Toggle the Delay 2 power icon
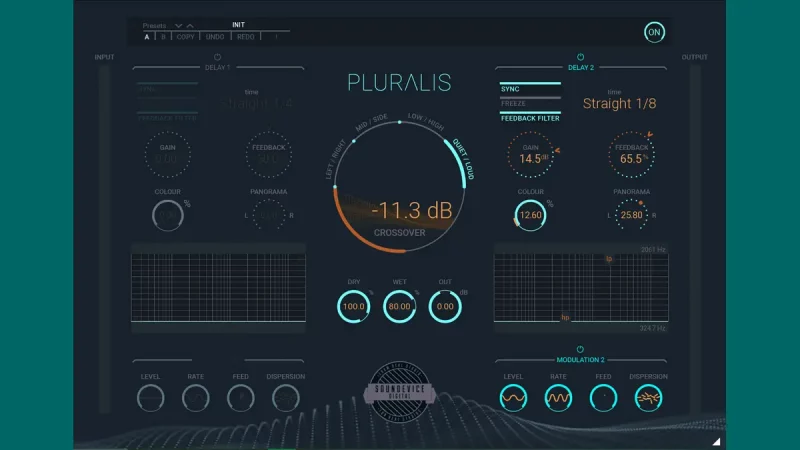Screen dimensions: 800x450 (580, 57)
